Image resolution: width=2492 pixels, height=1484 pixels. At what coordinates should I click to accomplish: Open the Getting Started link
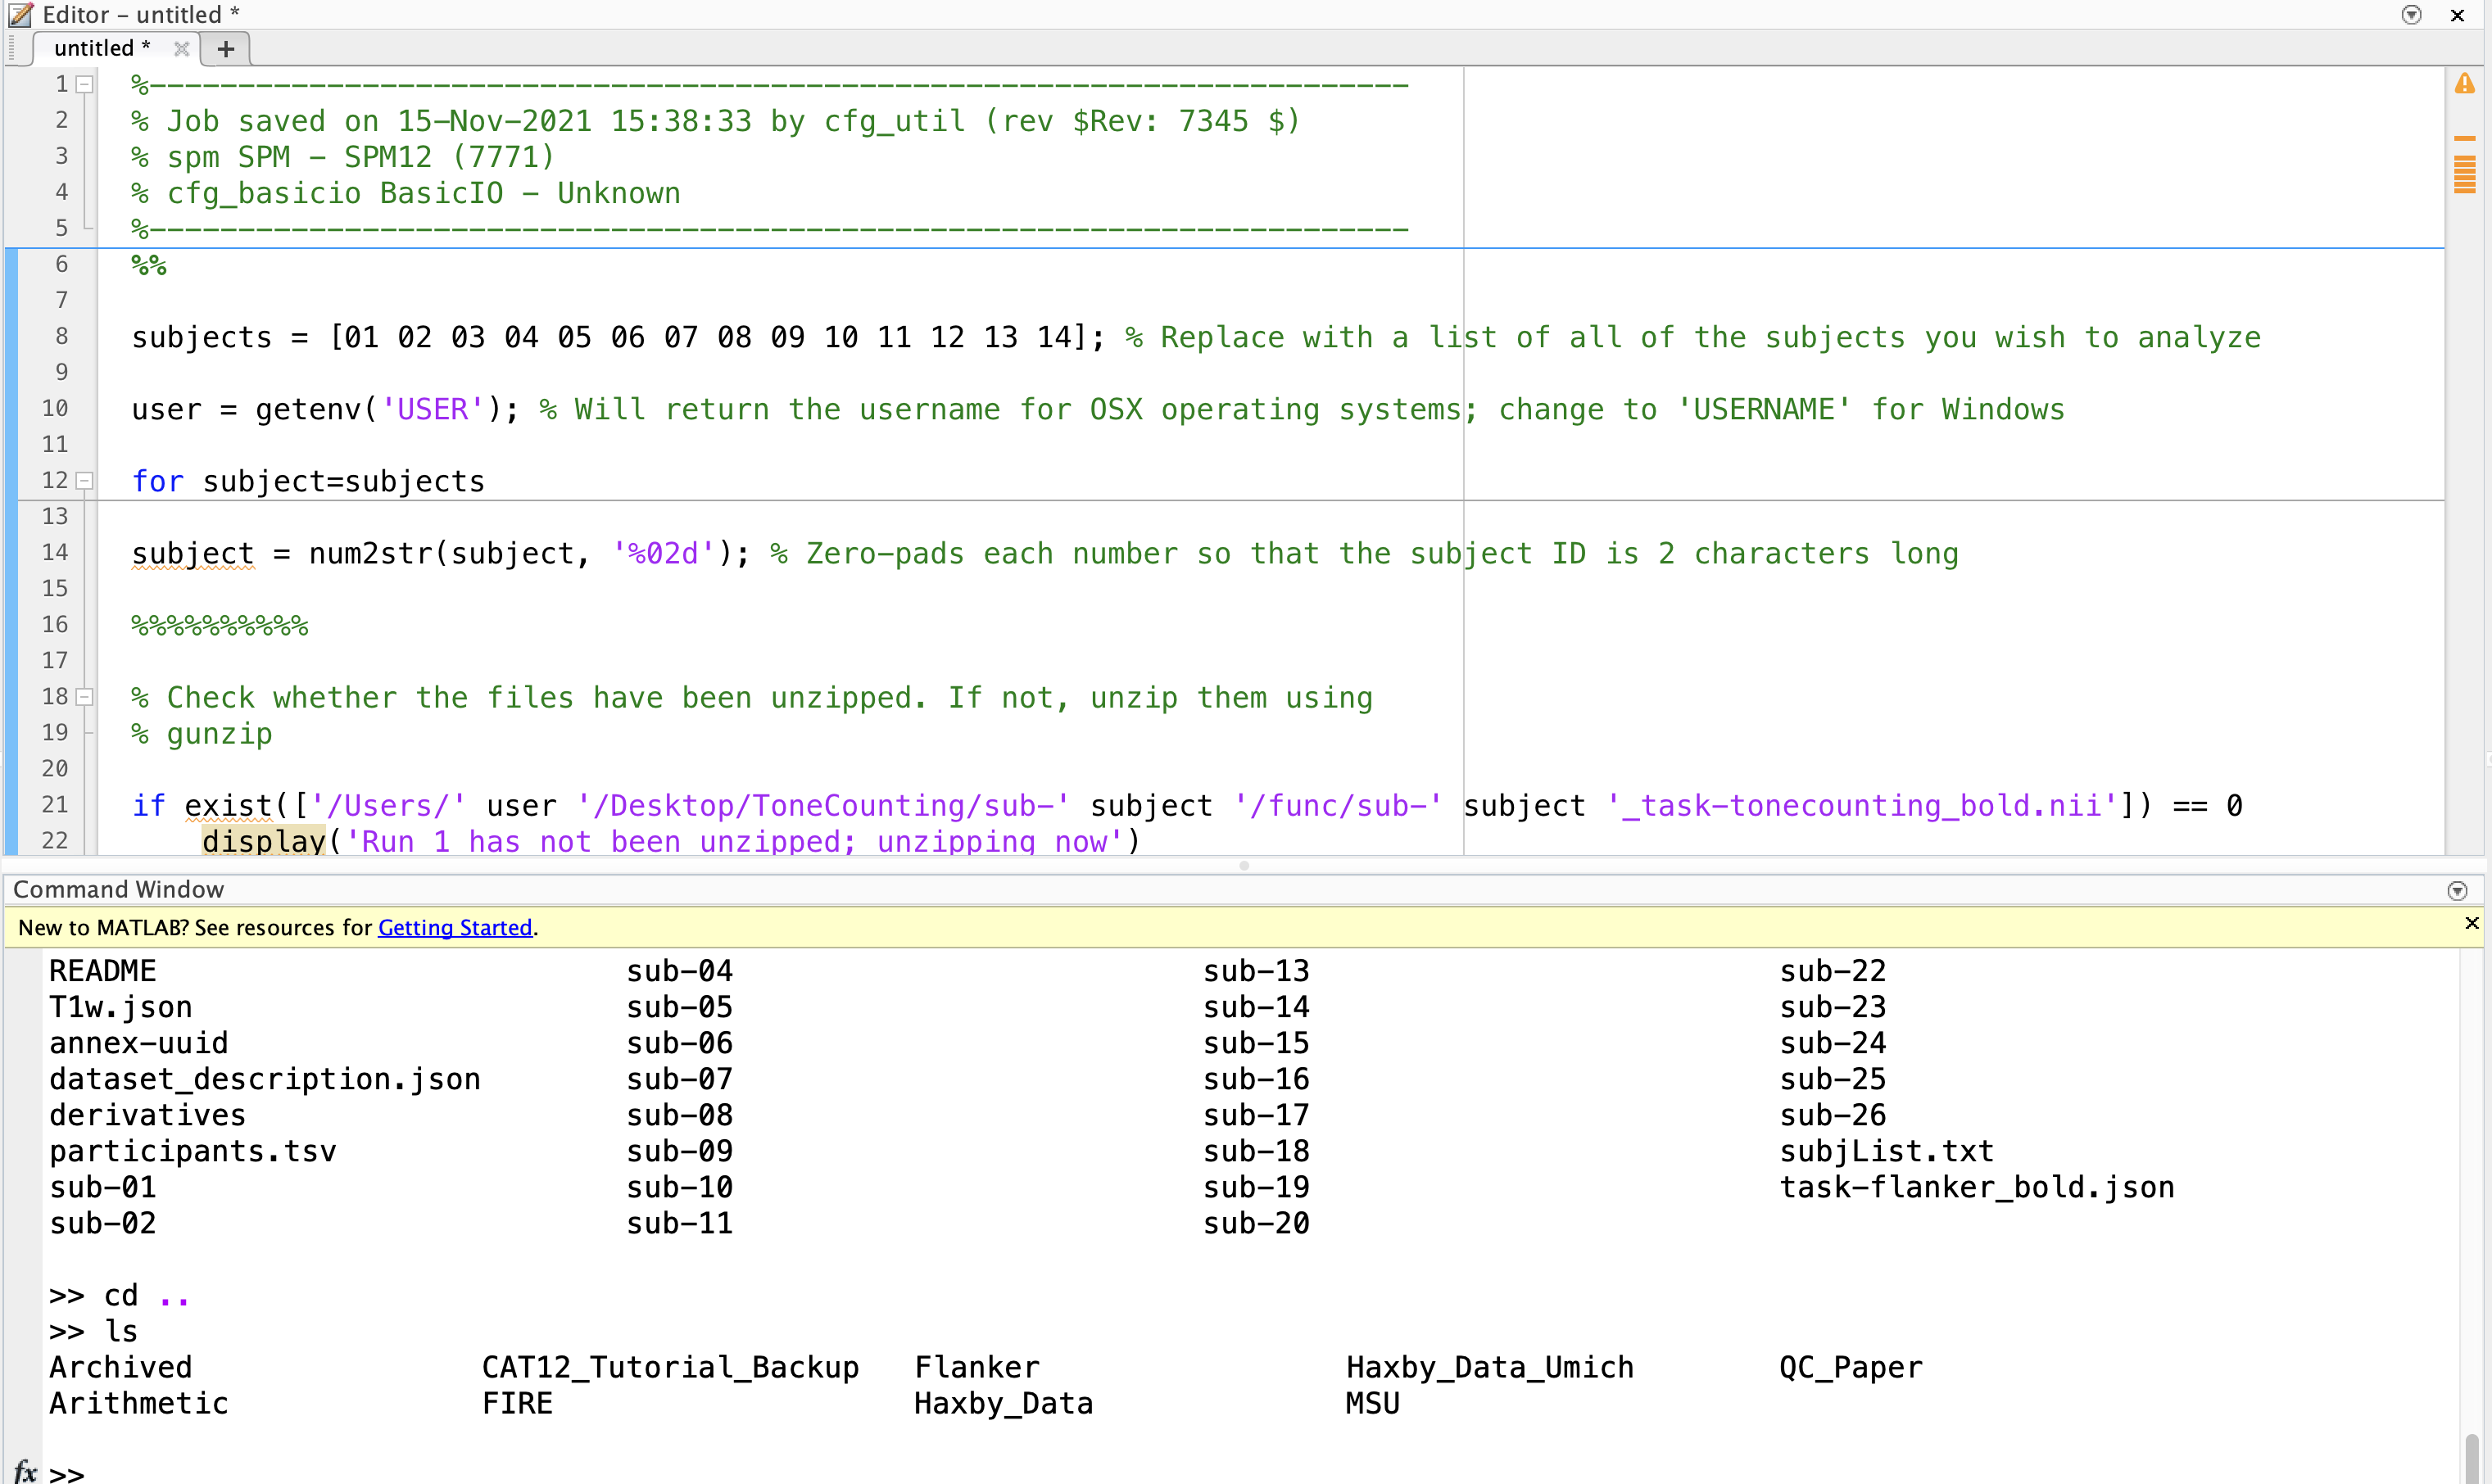click(455, 927)
